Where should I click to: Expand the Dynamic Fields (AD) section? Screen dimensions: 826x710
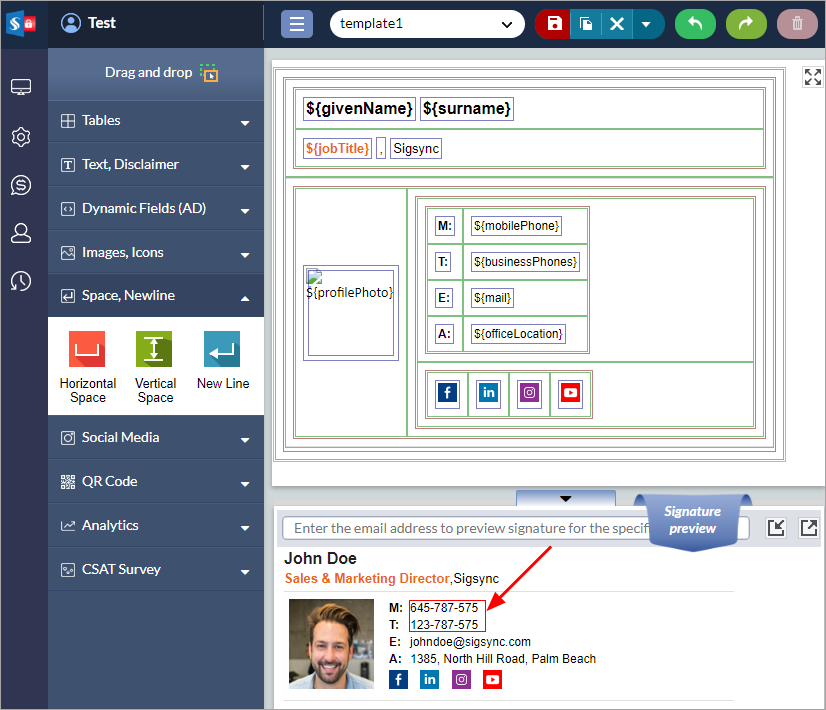[155, 209]
